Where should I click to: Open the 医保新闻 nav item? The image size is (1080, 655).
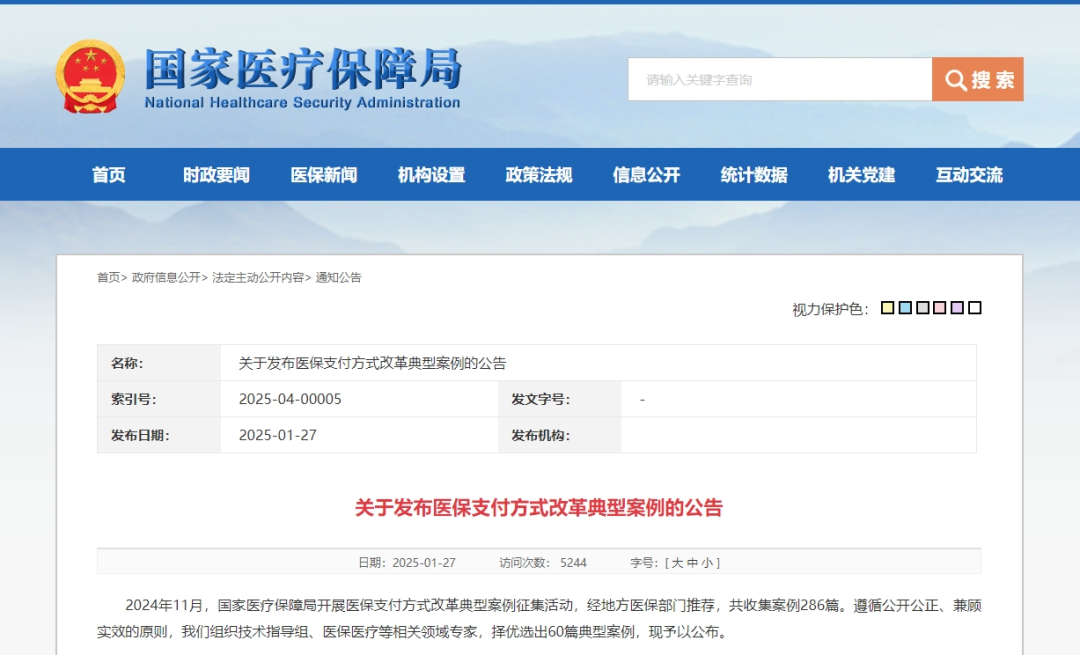(x=324, y=175)
